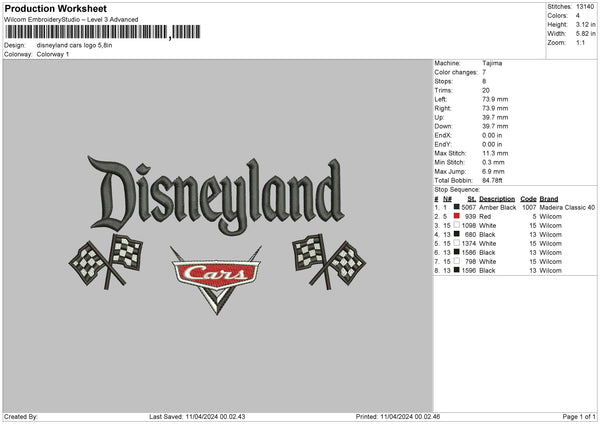Click the Width value 5.82 in
This screenshot has width=600, height=424.
click(x=585, y=34)
